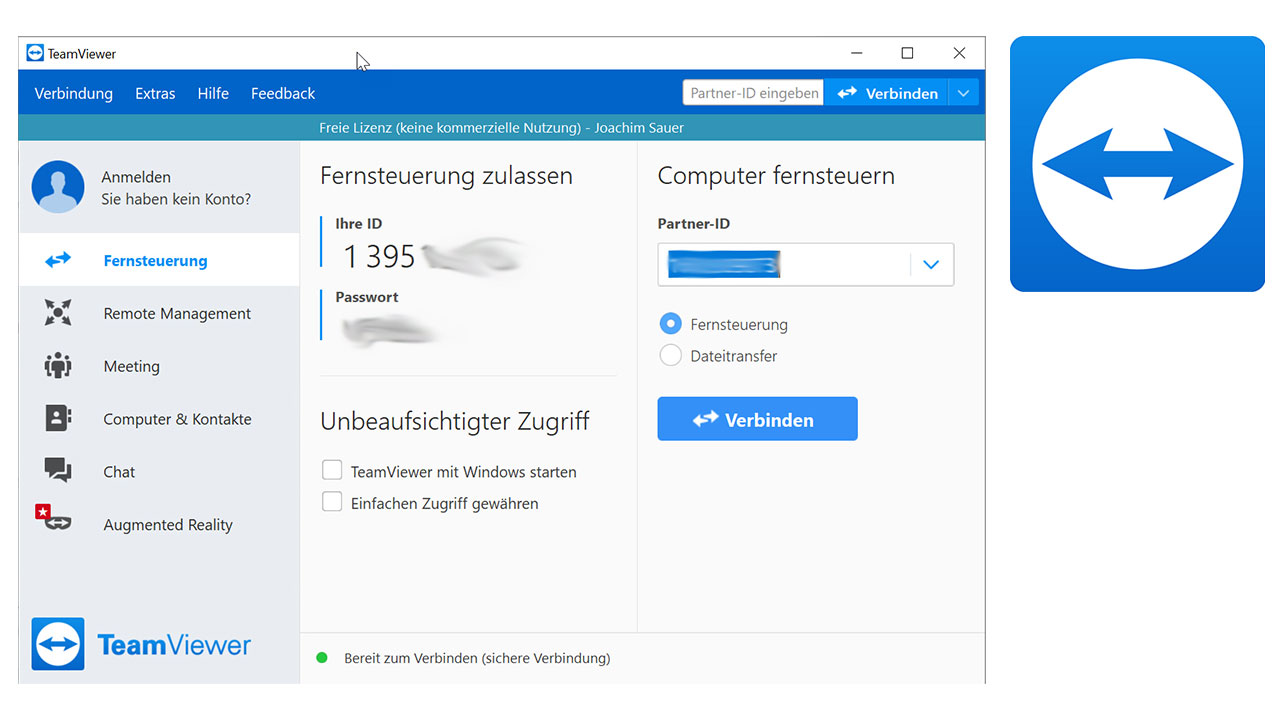Click the Partner-ID eingeben field in header

point(753,93)
